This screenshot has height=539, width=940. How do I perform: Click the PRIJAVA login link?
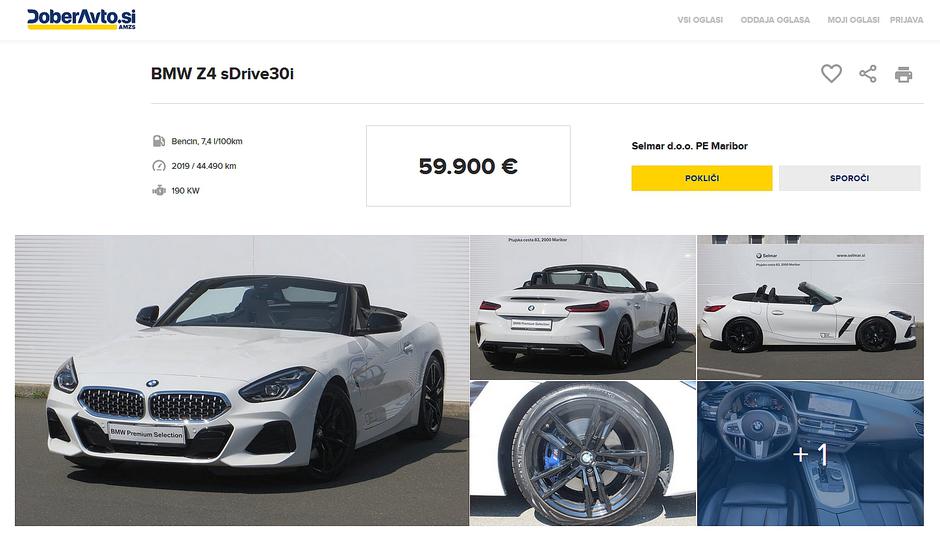tap(906, 20)
